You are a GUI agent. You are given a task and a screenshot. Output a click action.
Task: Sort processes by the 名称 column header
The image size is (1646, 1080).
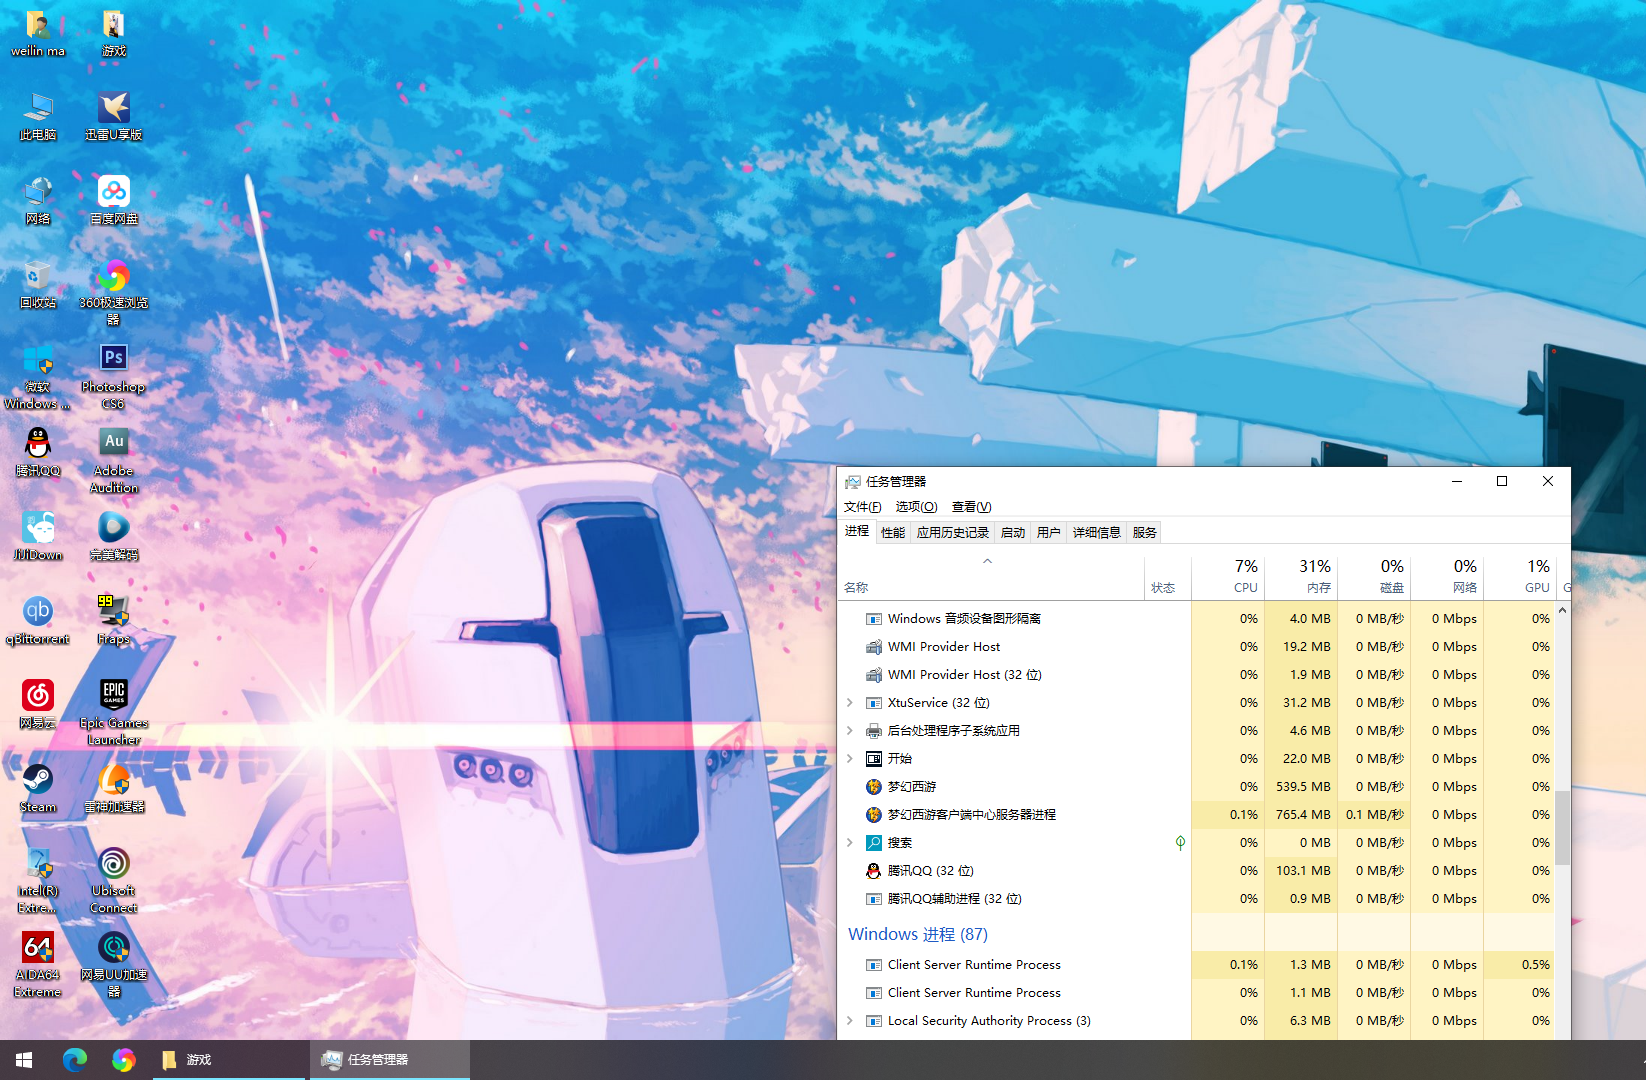(x=991, y=576)
